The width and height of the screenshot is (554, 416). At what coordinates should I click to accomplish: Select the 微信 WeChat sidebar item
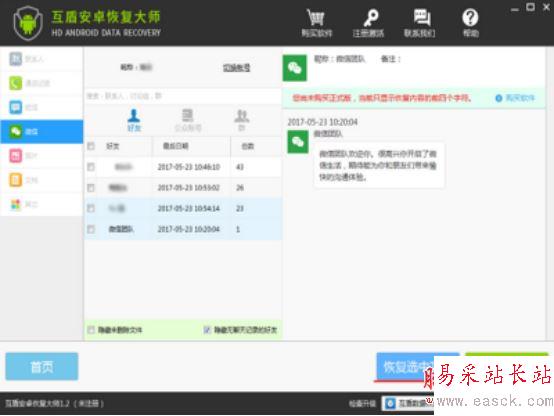click(42, 131)
